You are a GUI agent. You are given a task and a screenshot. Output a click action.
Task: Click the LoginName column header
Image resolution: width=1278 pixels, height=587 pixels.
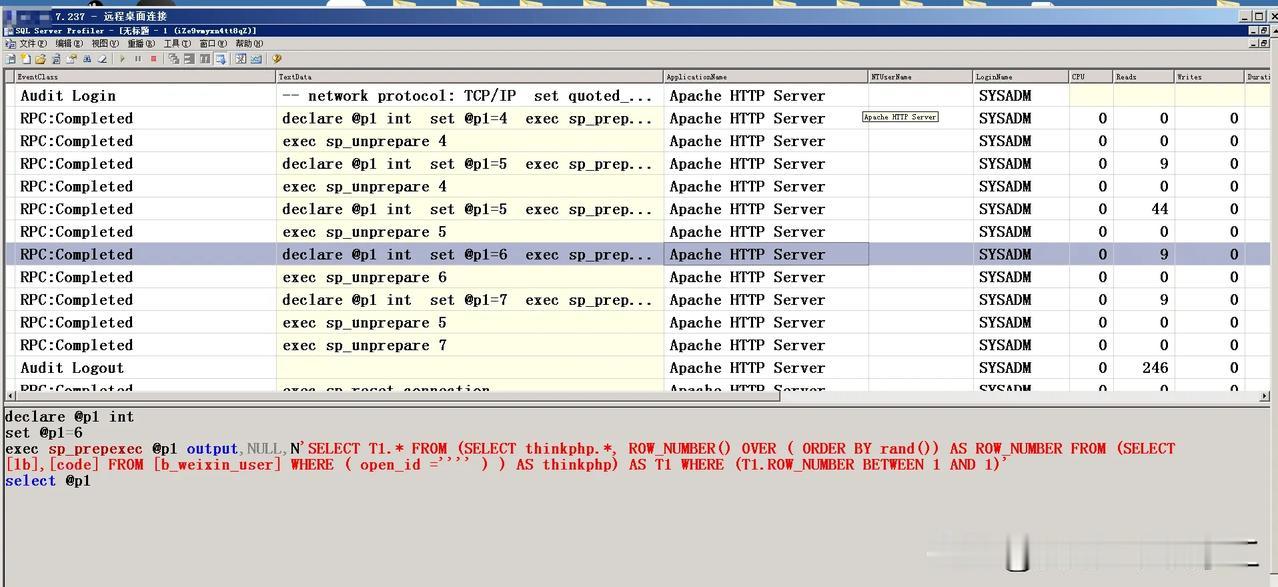click(1021, 76)
